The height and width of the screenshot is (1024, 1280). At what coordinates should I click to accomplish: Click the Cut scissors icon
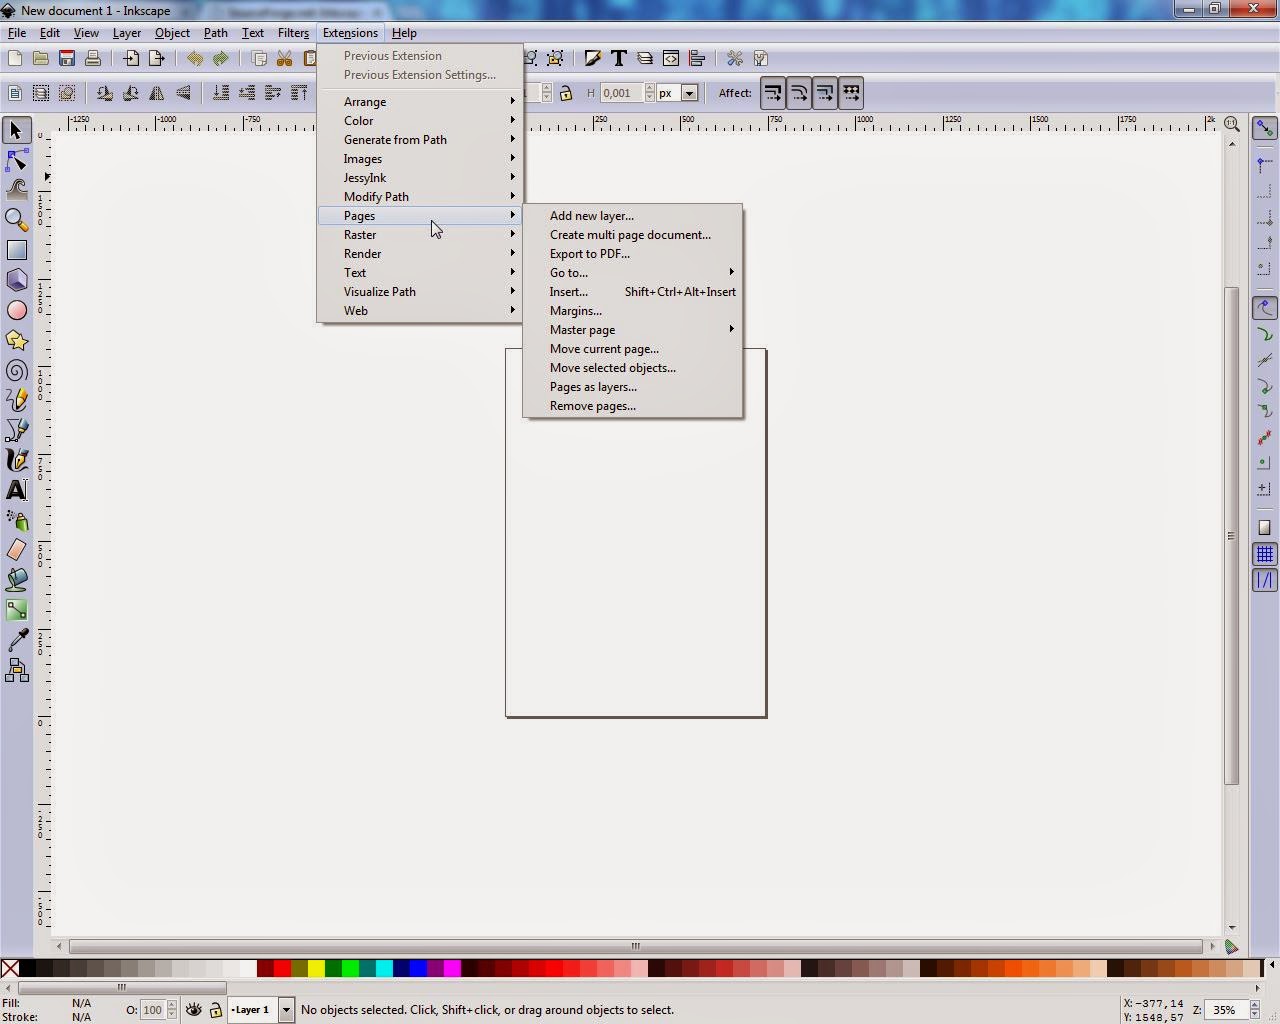coord(285,59)
